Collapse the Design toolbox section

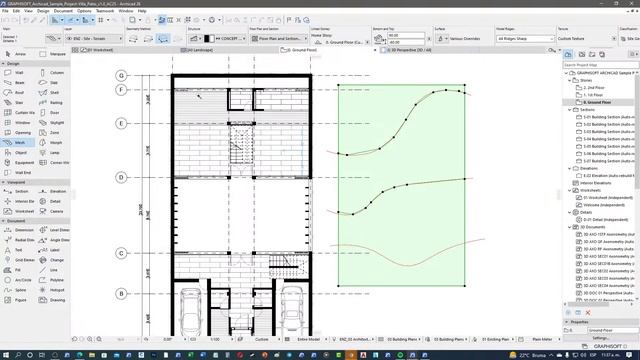(x=4, y=64)
